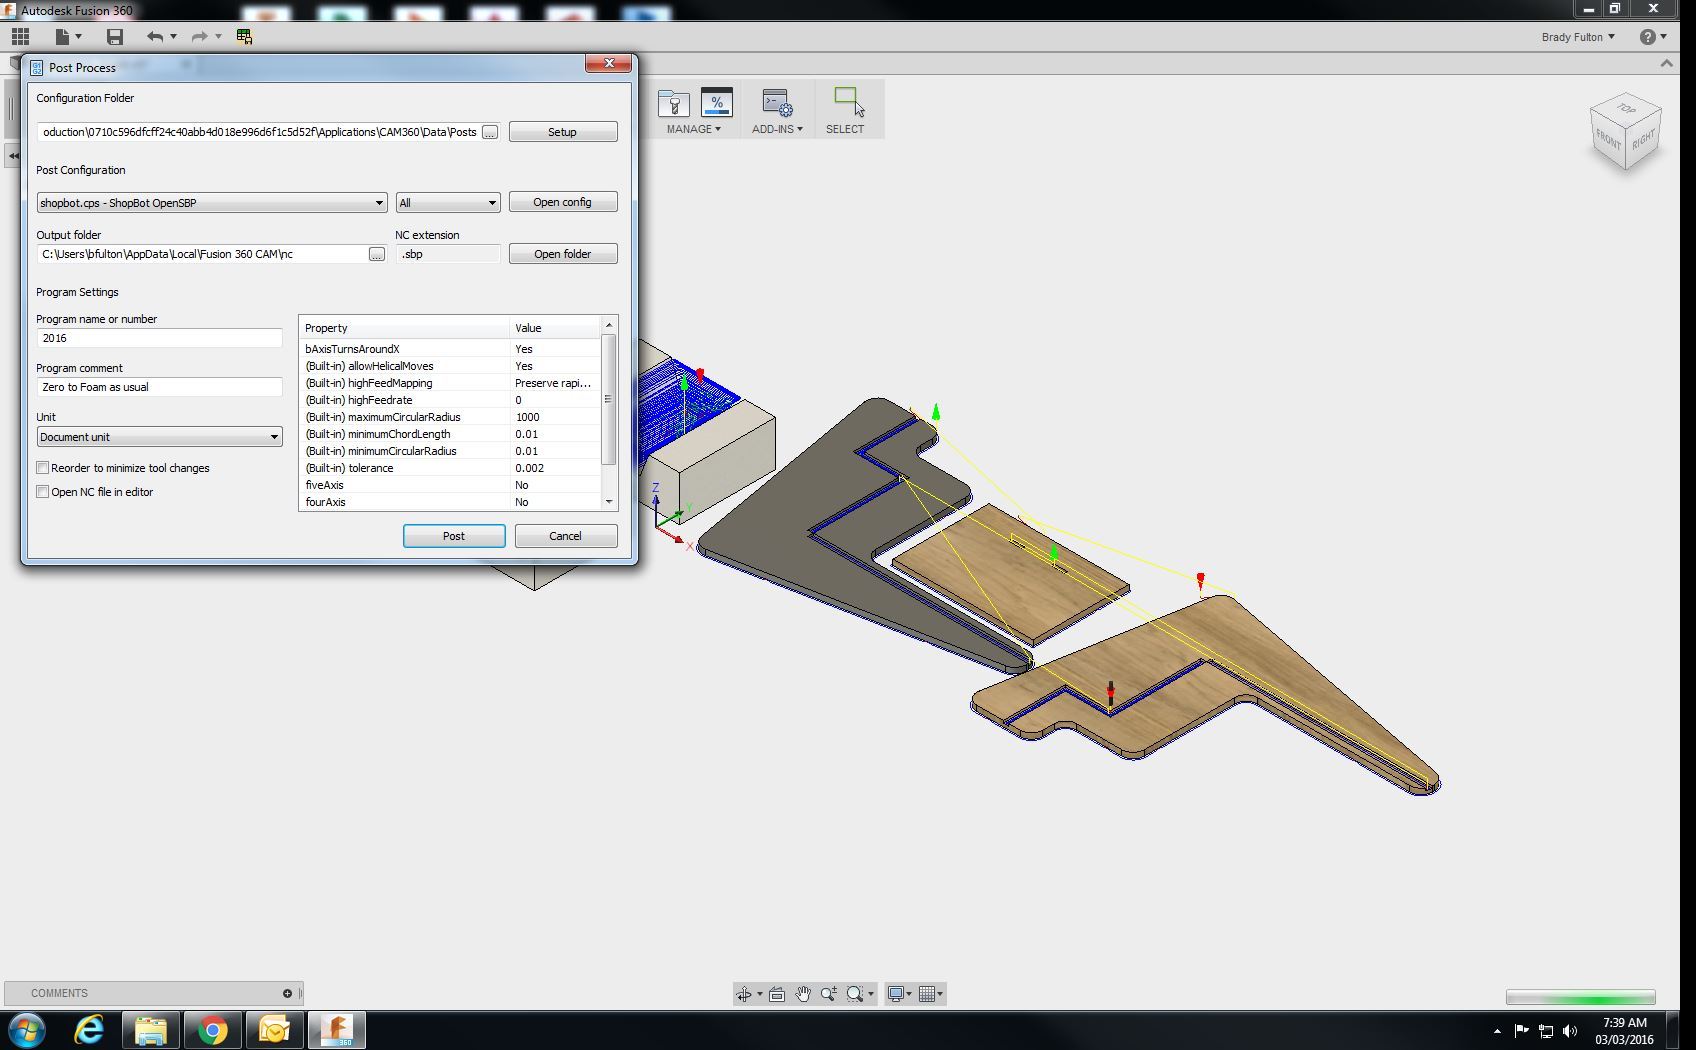The image size is (1696, 1050).
Task: Check Open NC file in editor
Action: [x=43, y=492]
